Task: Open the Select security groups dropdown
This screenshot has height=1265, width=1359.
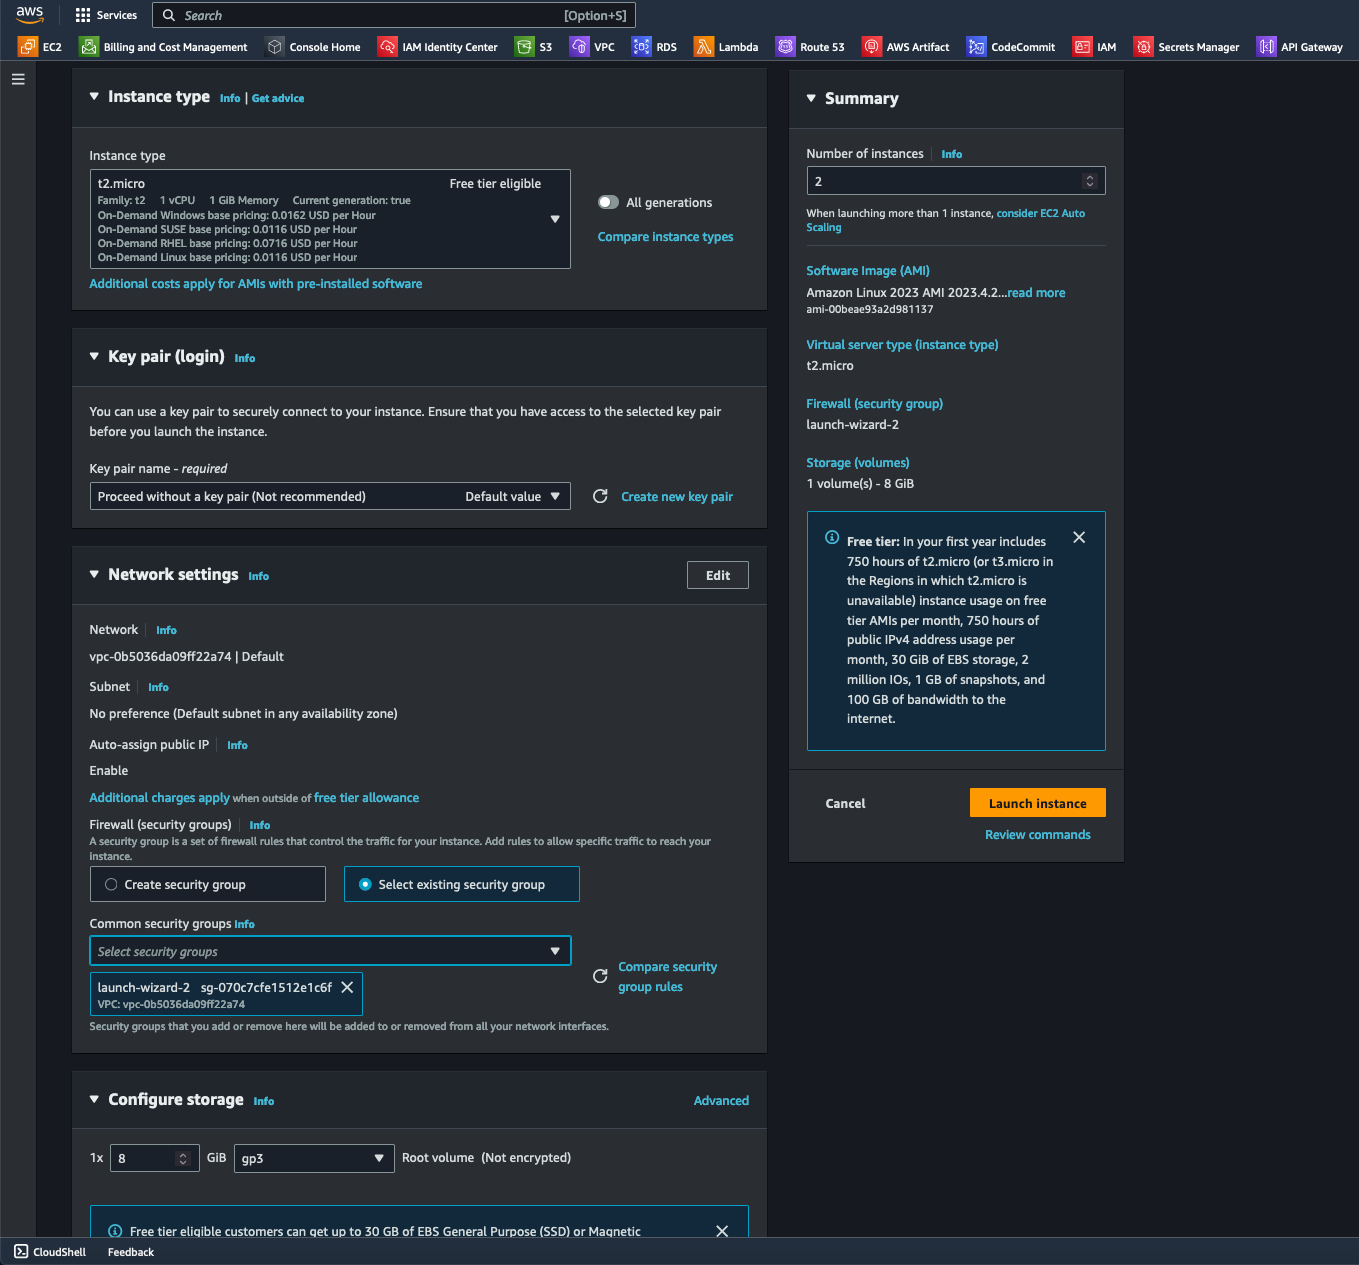Action: click(x=330, y=951)
